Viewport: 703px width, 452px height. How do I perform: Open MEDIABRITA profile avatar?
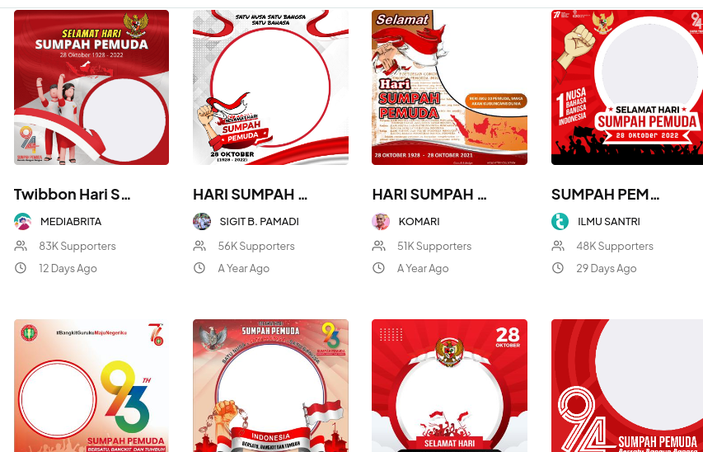[x=22, y=222]
